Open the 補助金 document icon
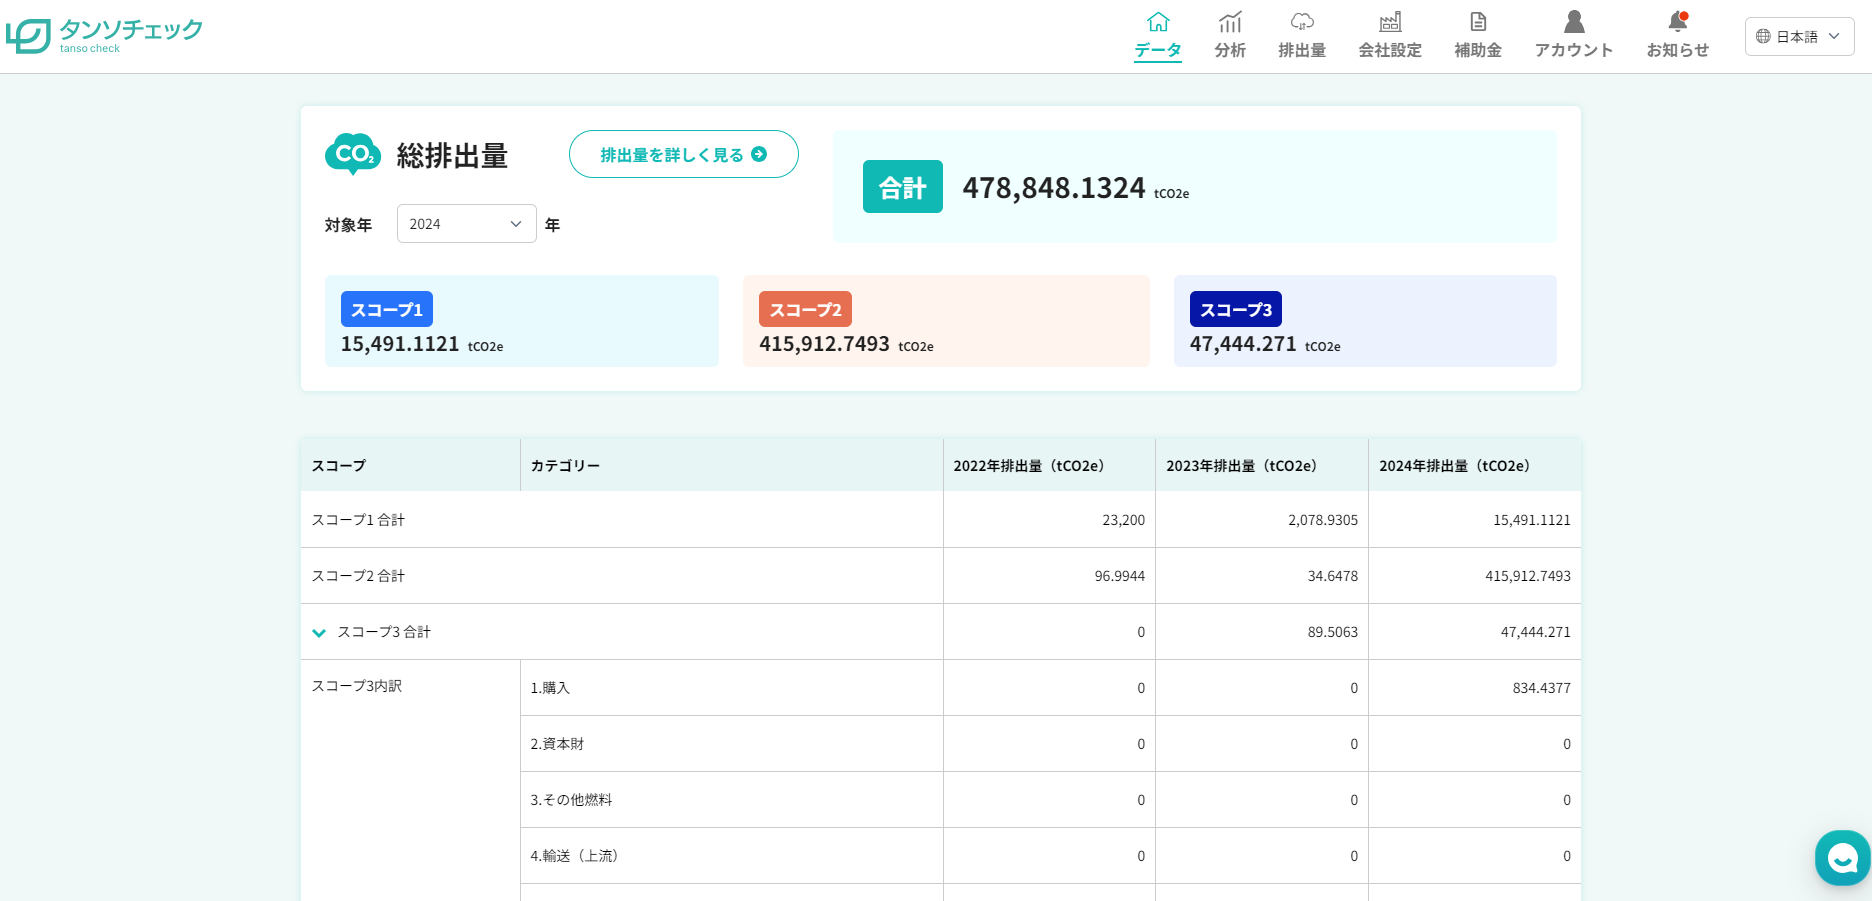The height and width of the screenshot is (901, 1872). 1478,23
